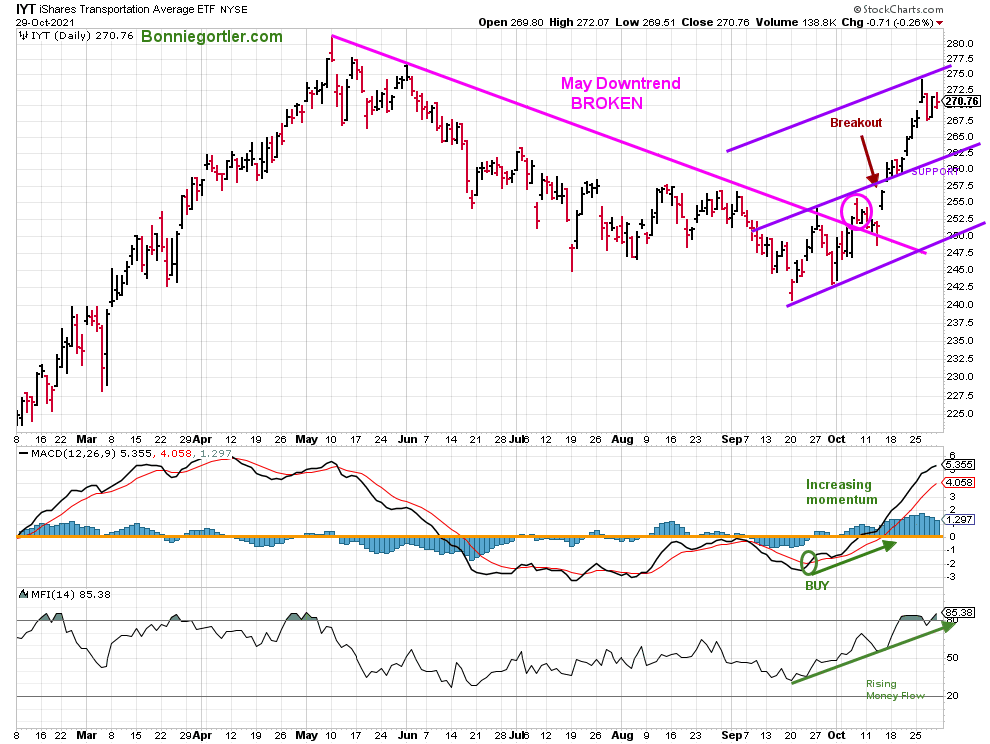This screenshot has height=744, width=990.
Task: Click the 270.76 current price tag
Action: pos(962,101)
